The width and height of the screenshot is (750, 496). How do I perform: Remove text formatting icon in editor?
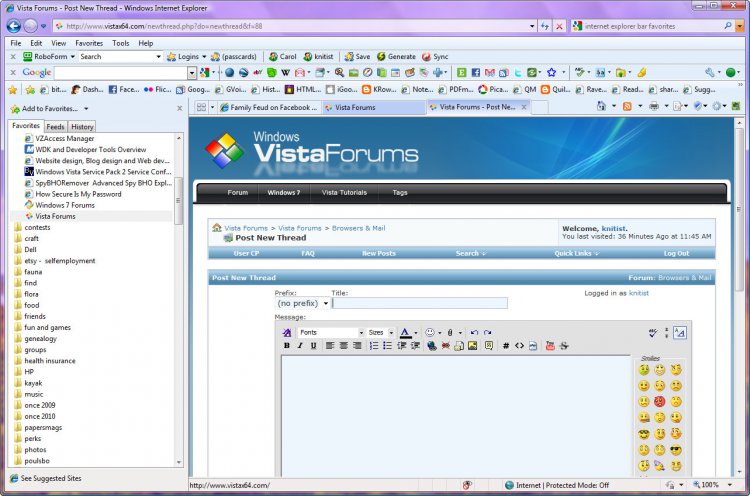tap(287, 332)
